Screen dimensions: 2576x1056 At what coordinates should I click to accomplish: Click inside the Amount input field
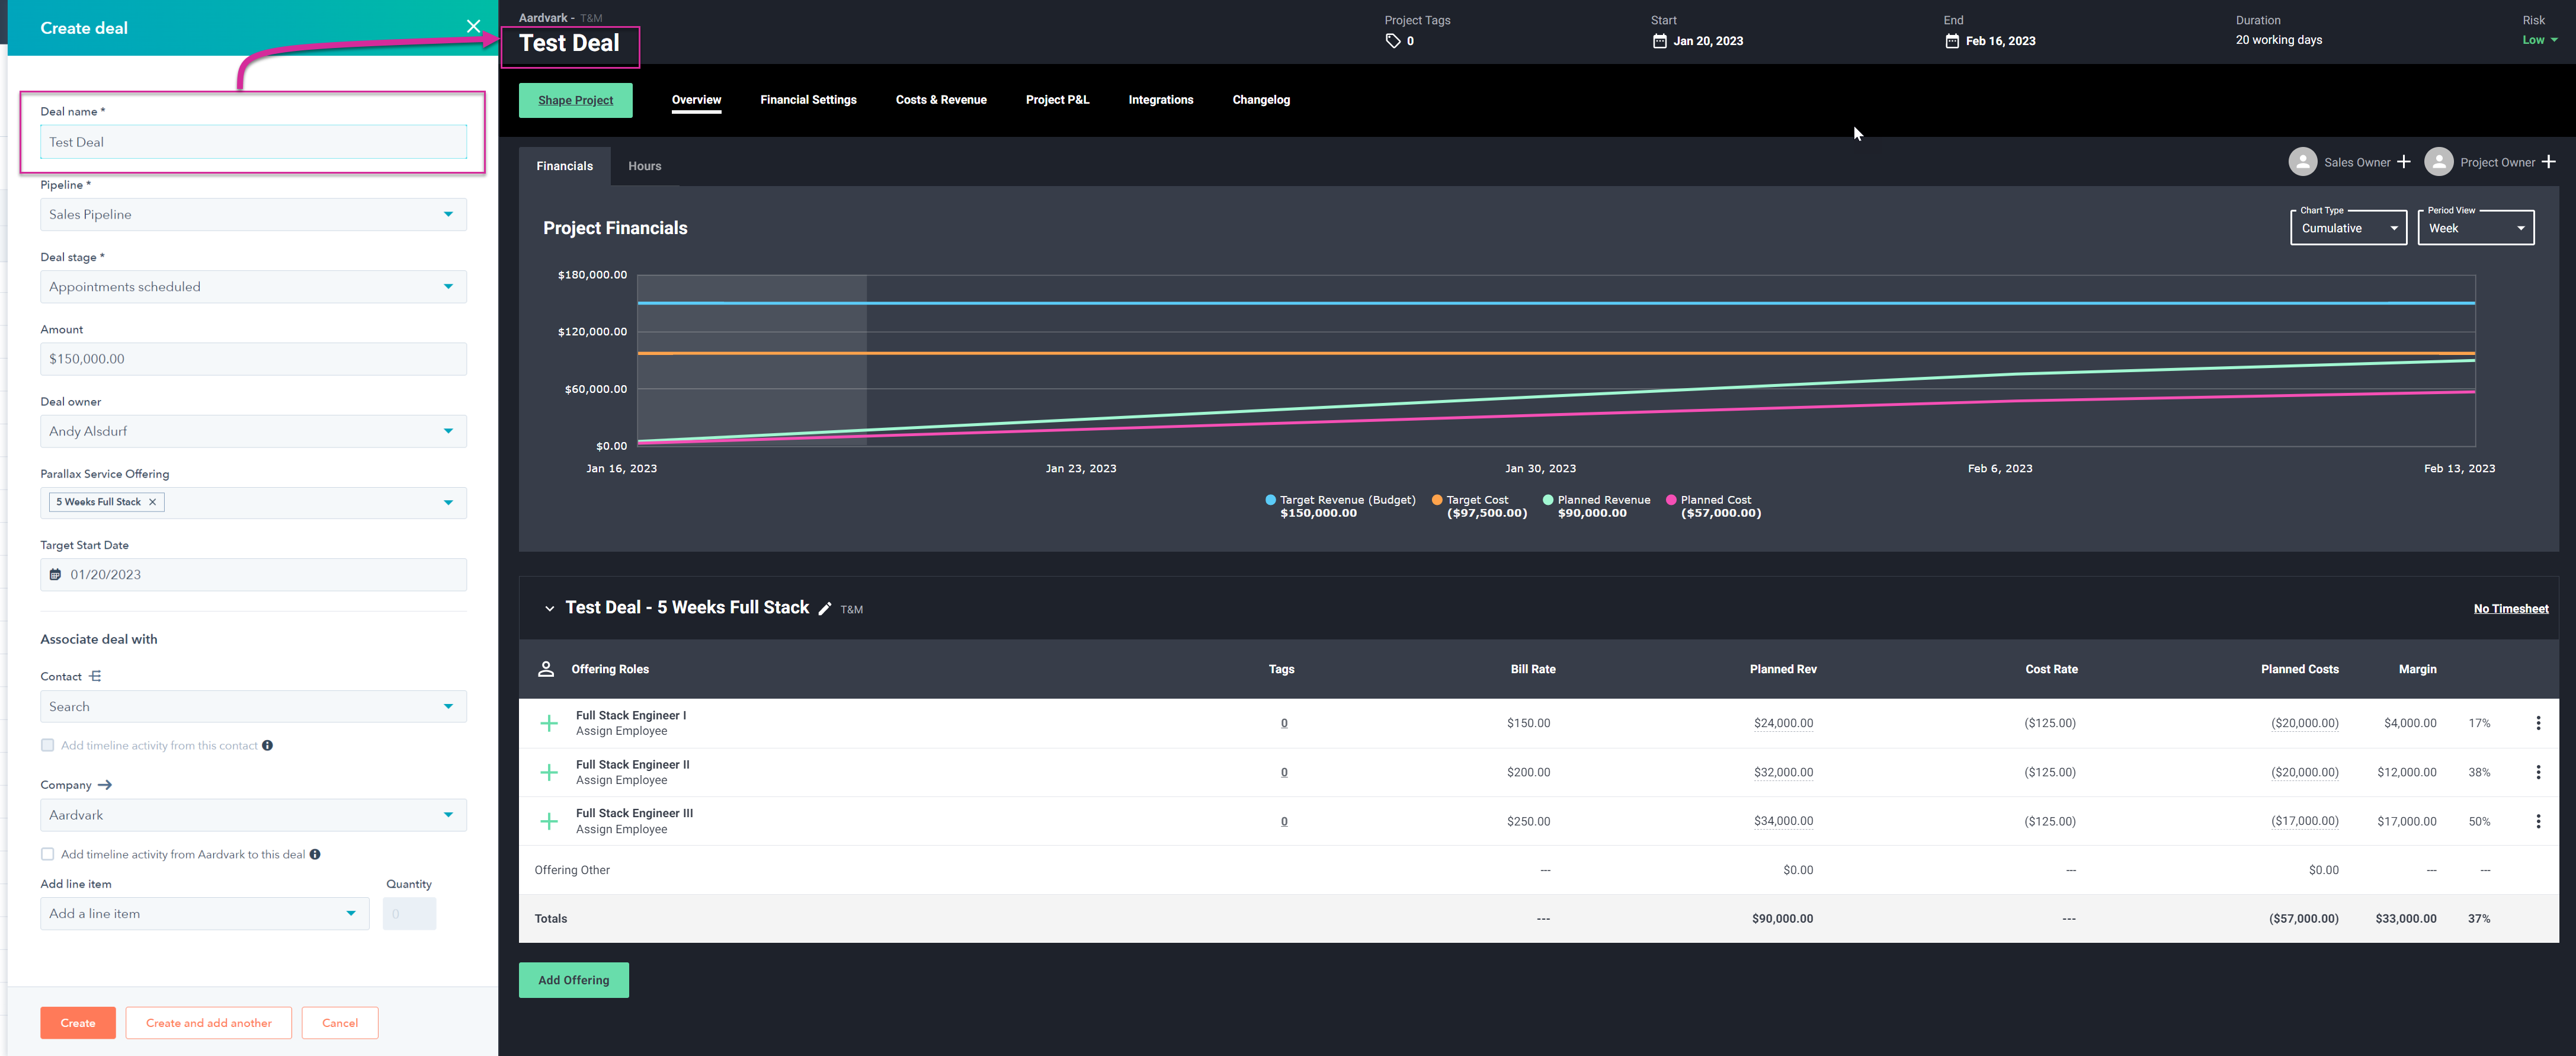(253, 358)
